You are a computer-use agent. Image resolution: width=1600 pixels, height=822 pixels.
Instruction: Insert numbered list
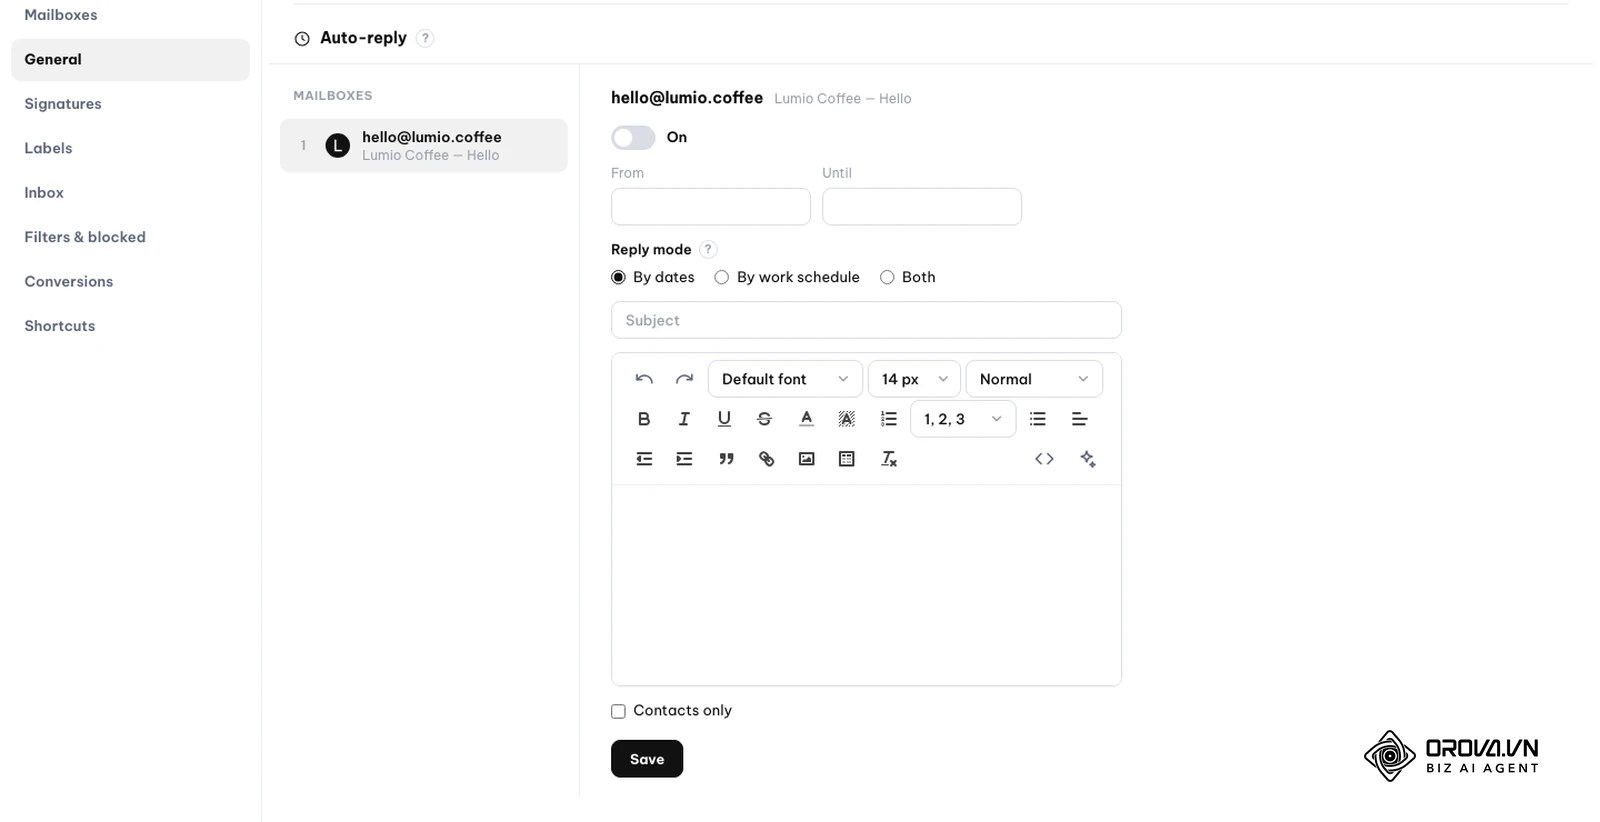pyautogui.click(x=888, y=419)
